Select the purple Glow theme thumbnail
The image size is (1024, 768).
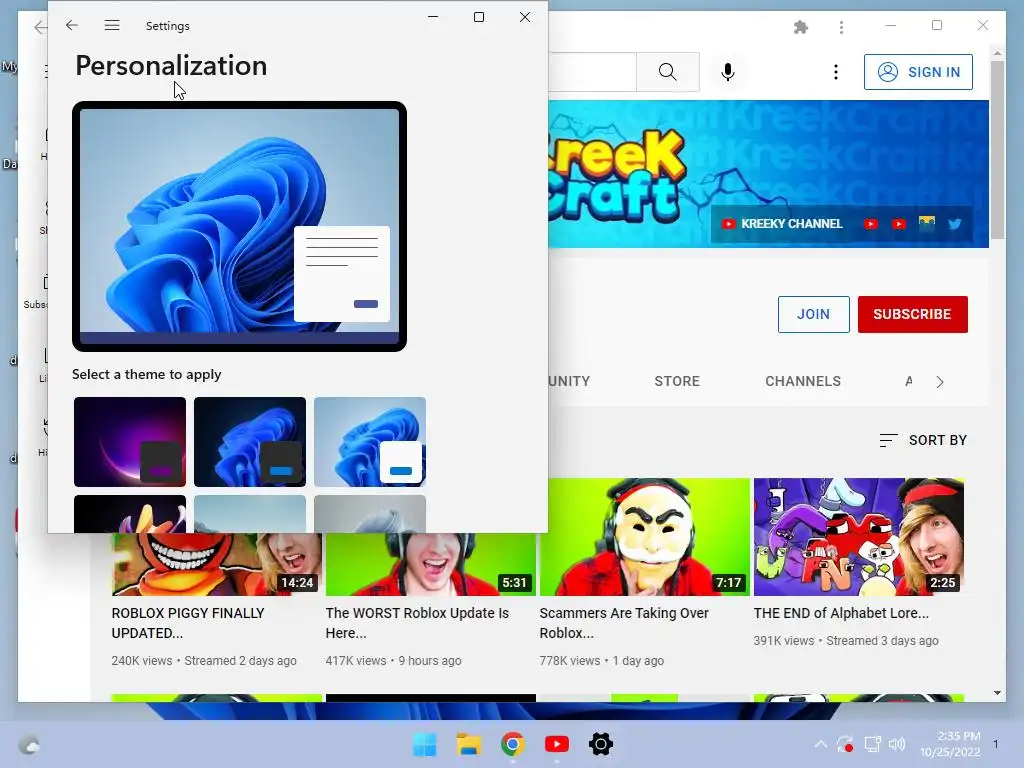pyautogui.click(x=130, y=441)
